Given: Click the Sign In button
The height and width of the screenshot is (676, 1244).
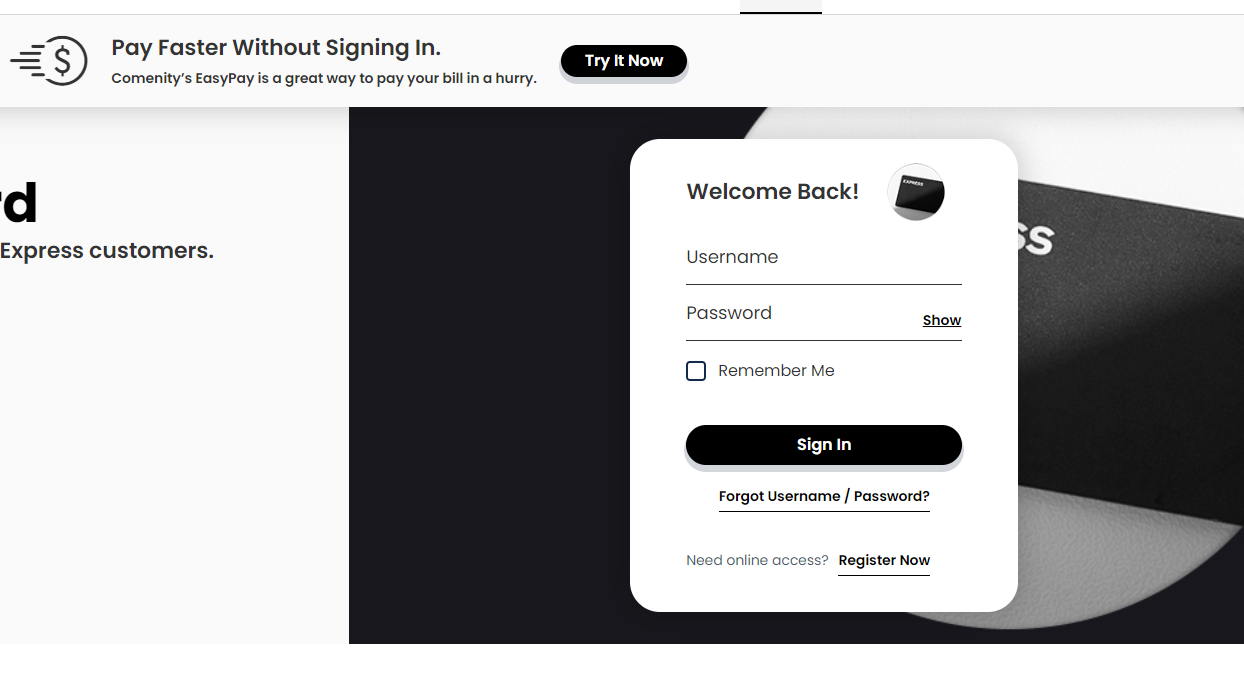Looking at the screenshot, I should (x=823, y=444).
